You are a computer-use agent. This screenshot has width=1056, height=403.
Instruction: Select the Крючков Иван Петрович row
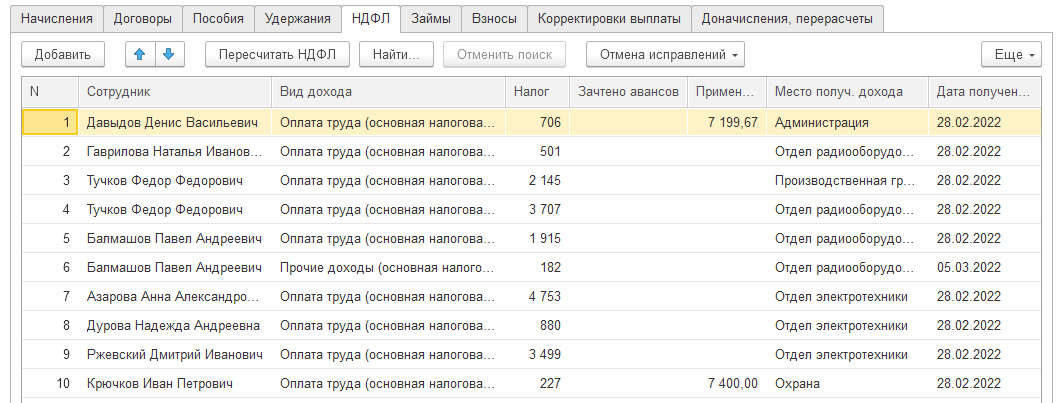tap(175, 383)
